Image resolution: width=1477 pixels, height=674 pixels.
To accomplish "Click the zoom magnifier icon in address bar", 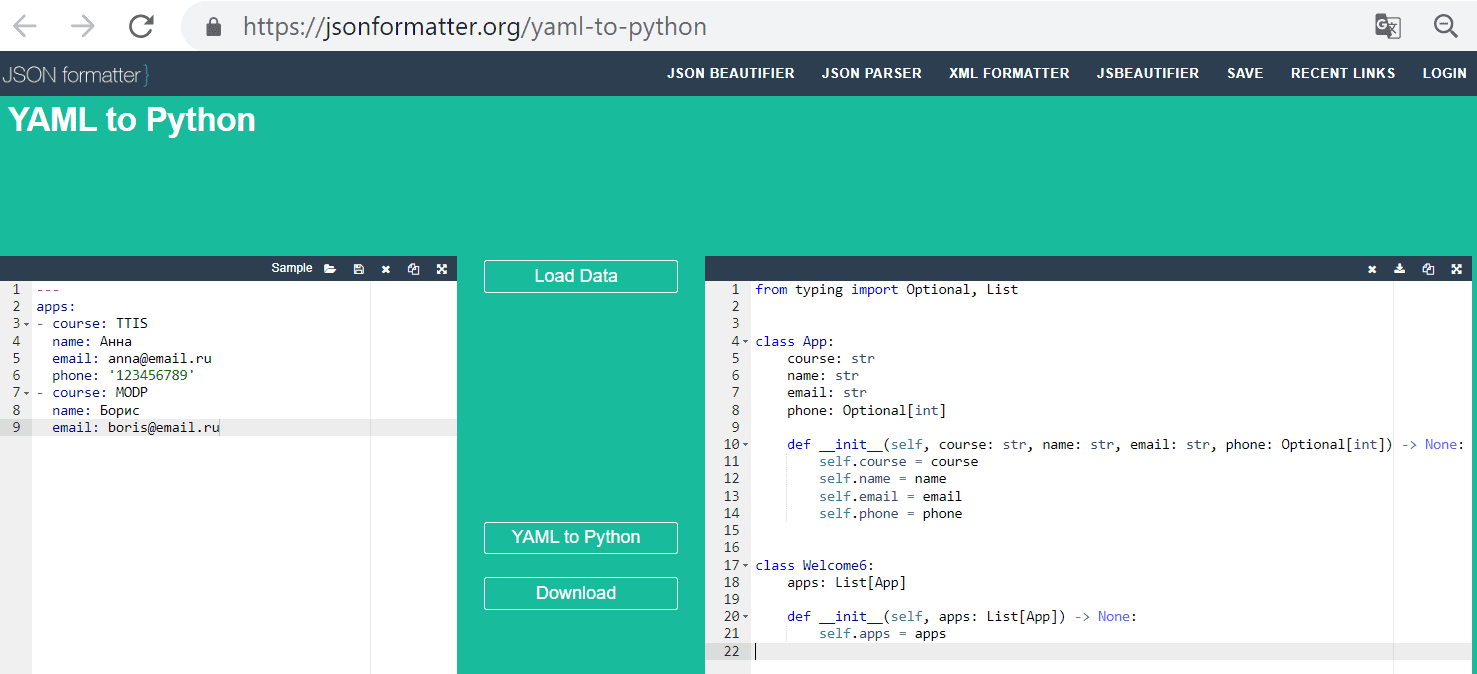I will coord(1446,27).
